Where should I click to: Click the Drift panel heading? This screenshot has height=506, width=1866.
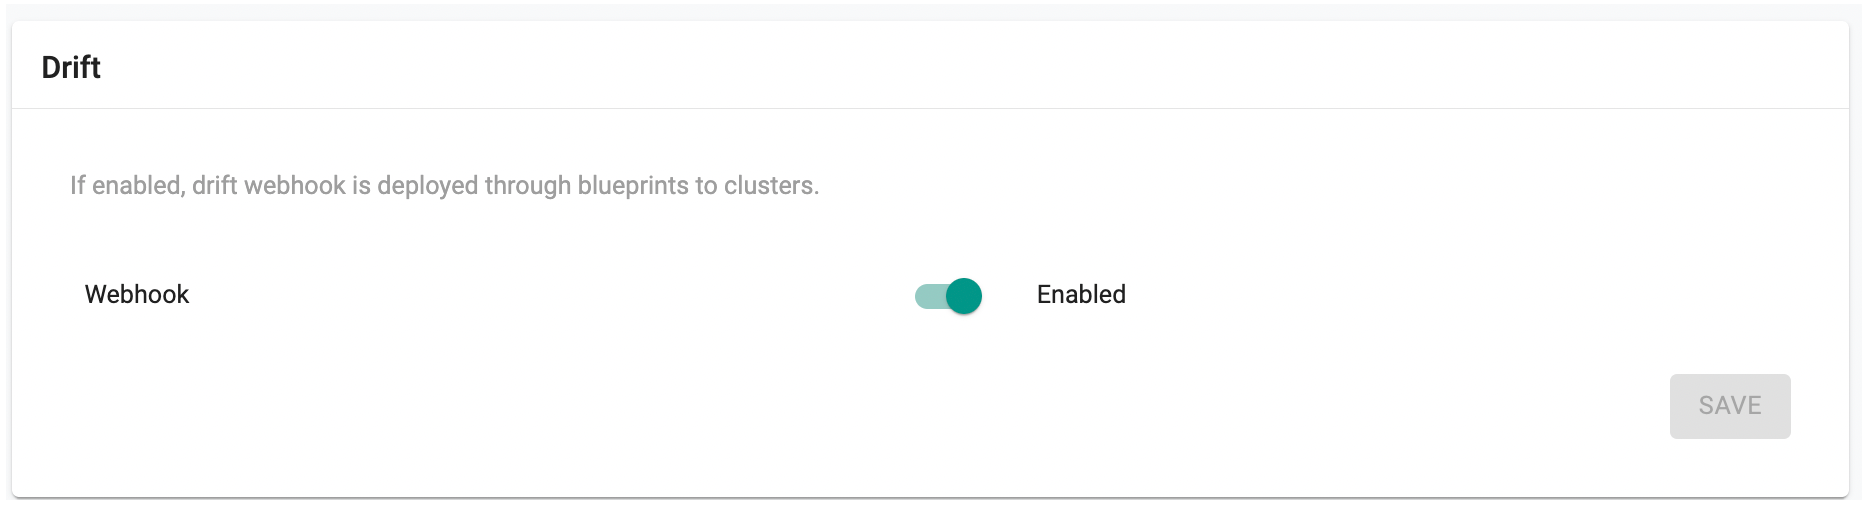[71, 67]
